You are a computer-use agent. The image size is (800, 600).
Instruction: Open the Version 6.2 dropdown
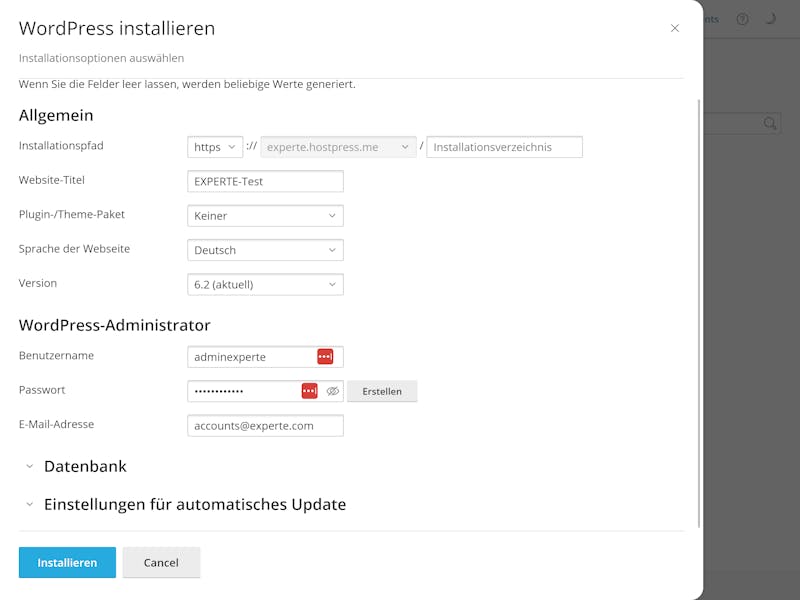point(265,285)
